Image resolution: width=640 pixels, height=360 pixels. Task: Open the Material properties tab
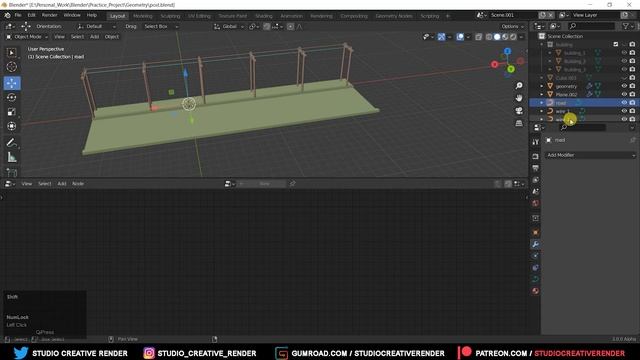click(536, 291)
